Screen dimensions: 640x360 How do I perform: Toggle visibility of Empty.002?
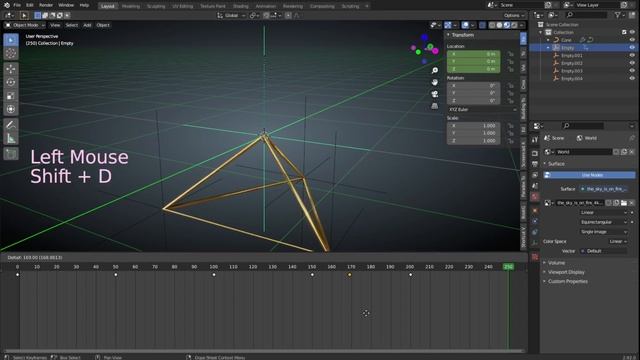click(632, 63)
